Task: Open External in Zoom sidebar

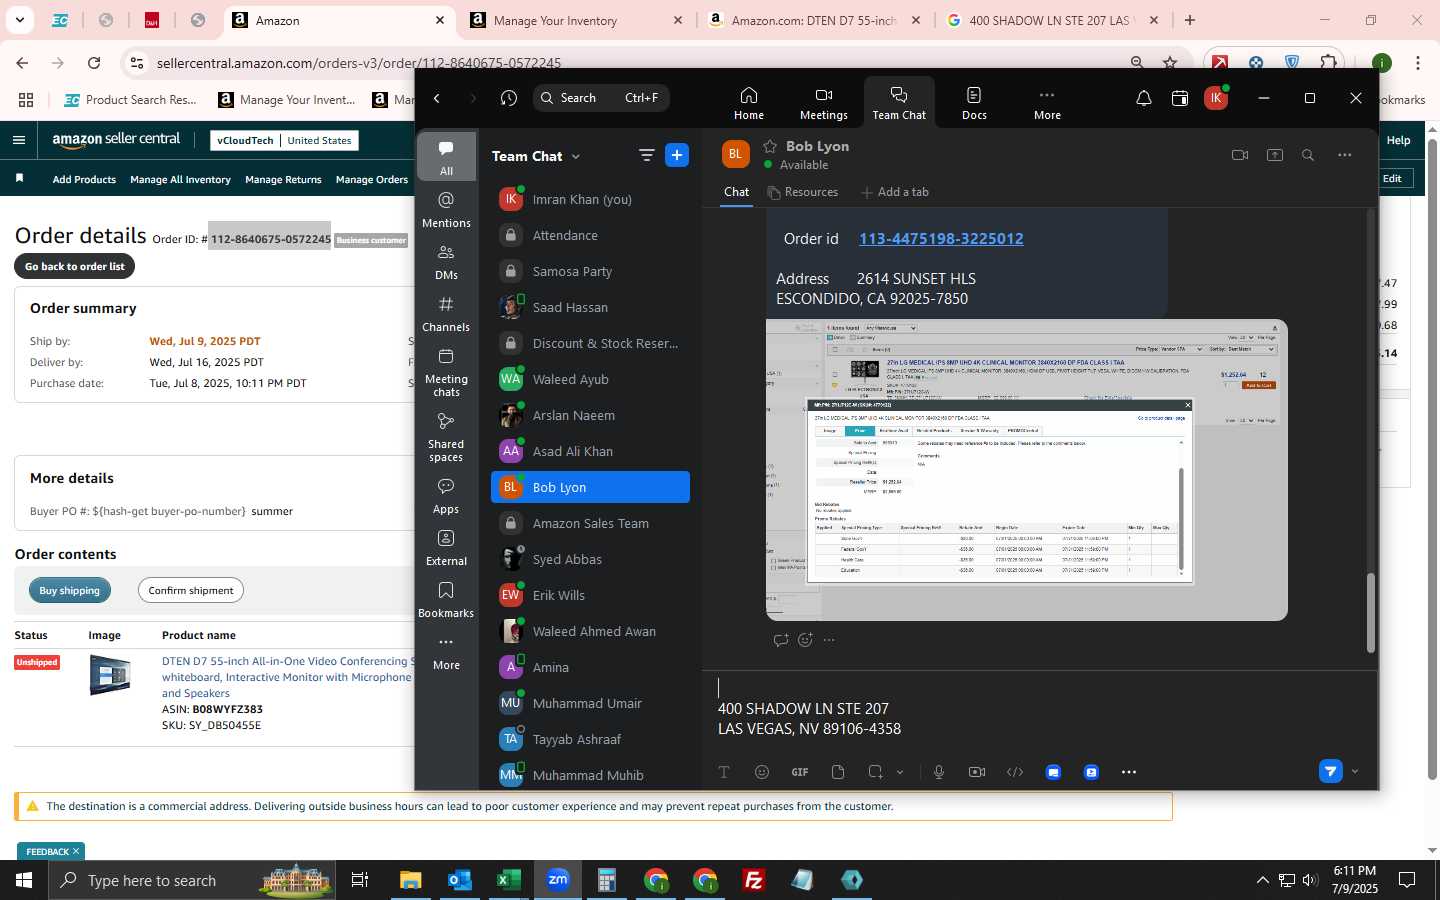Action: (446, 548)
